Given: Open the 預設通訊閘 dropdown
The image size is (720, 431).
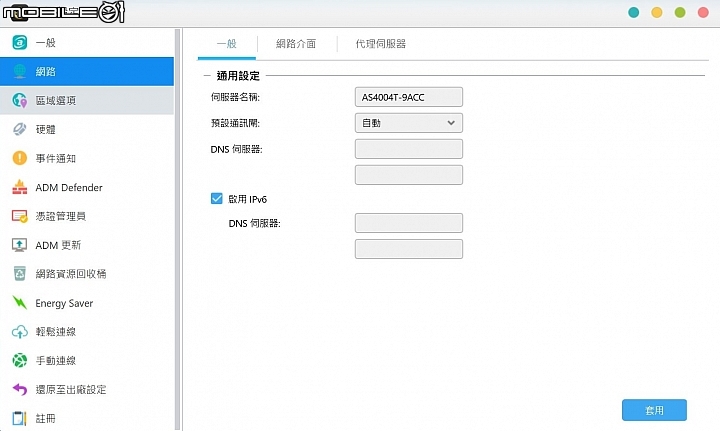Looking at the screenshot, I should pyautogui.click(x=409, y=123).
